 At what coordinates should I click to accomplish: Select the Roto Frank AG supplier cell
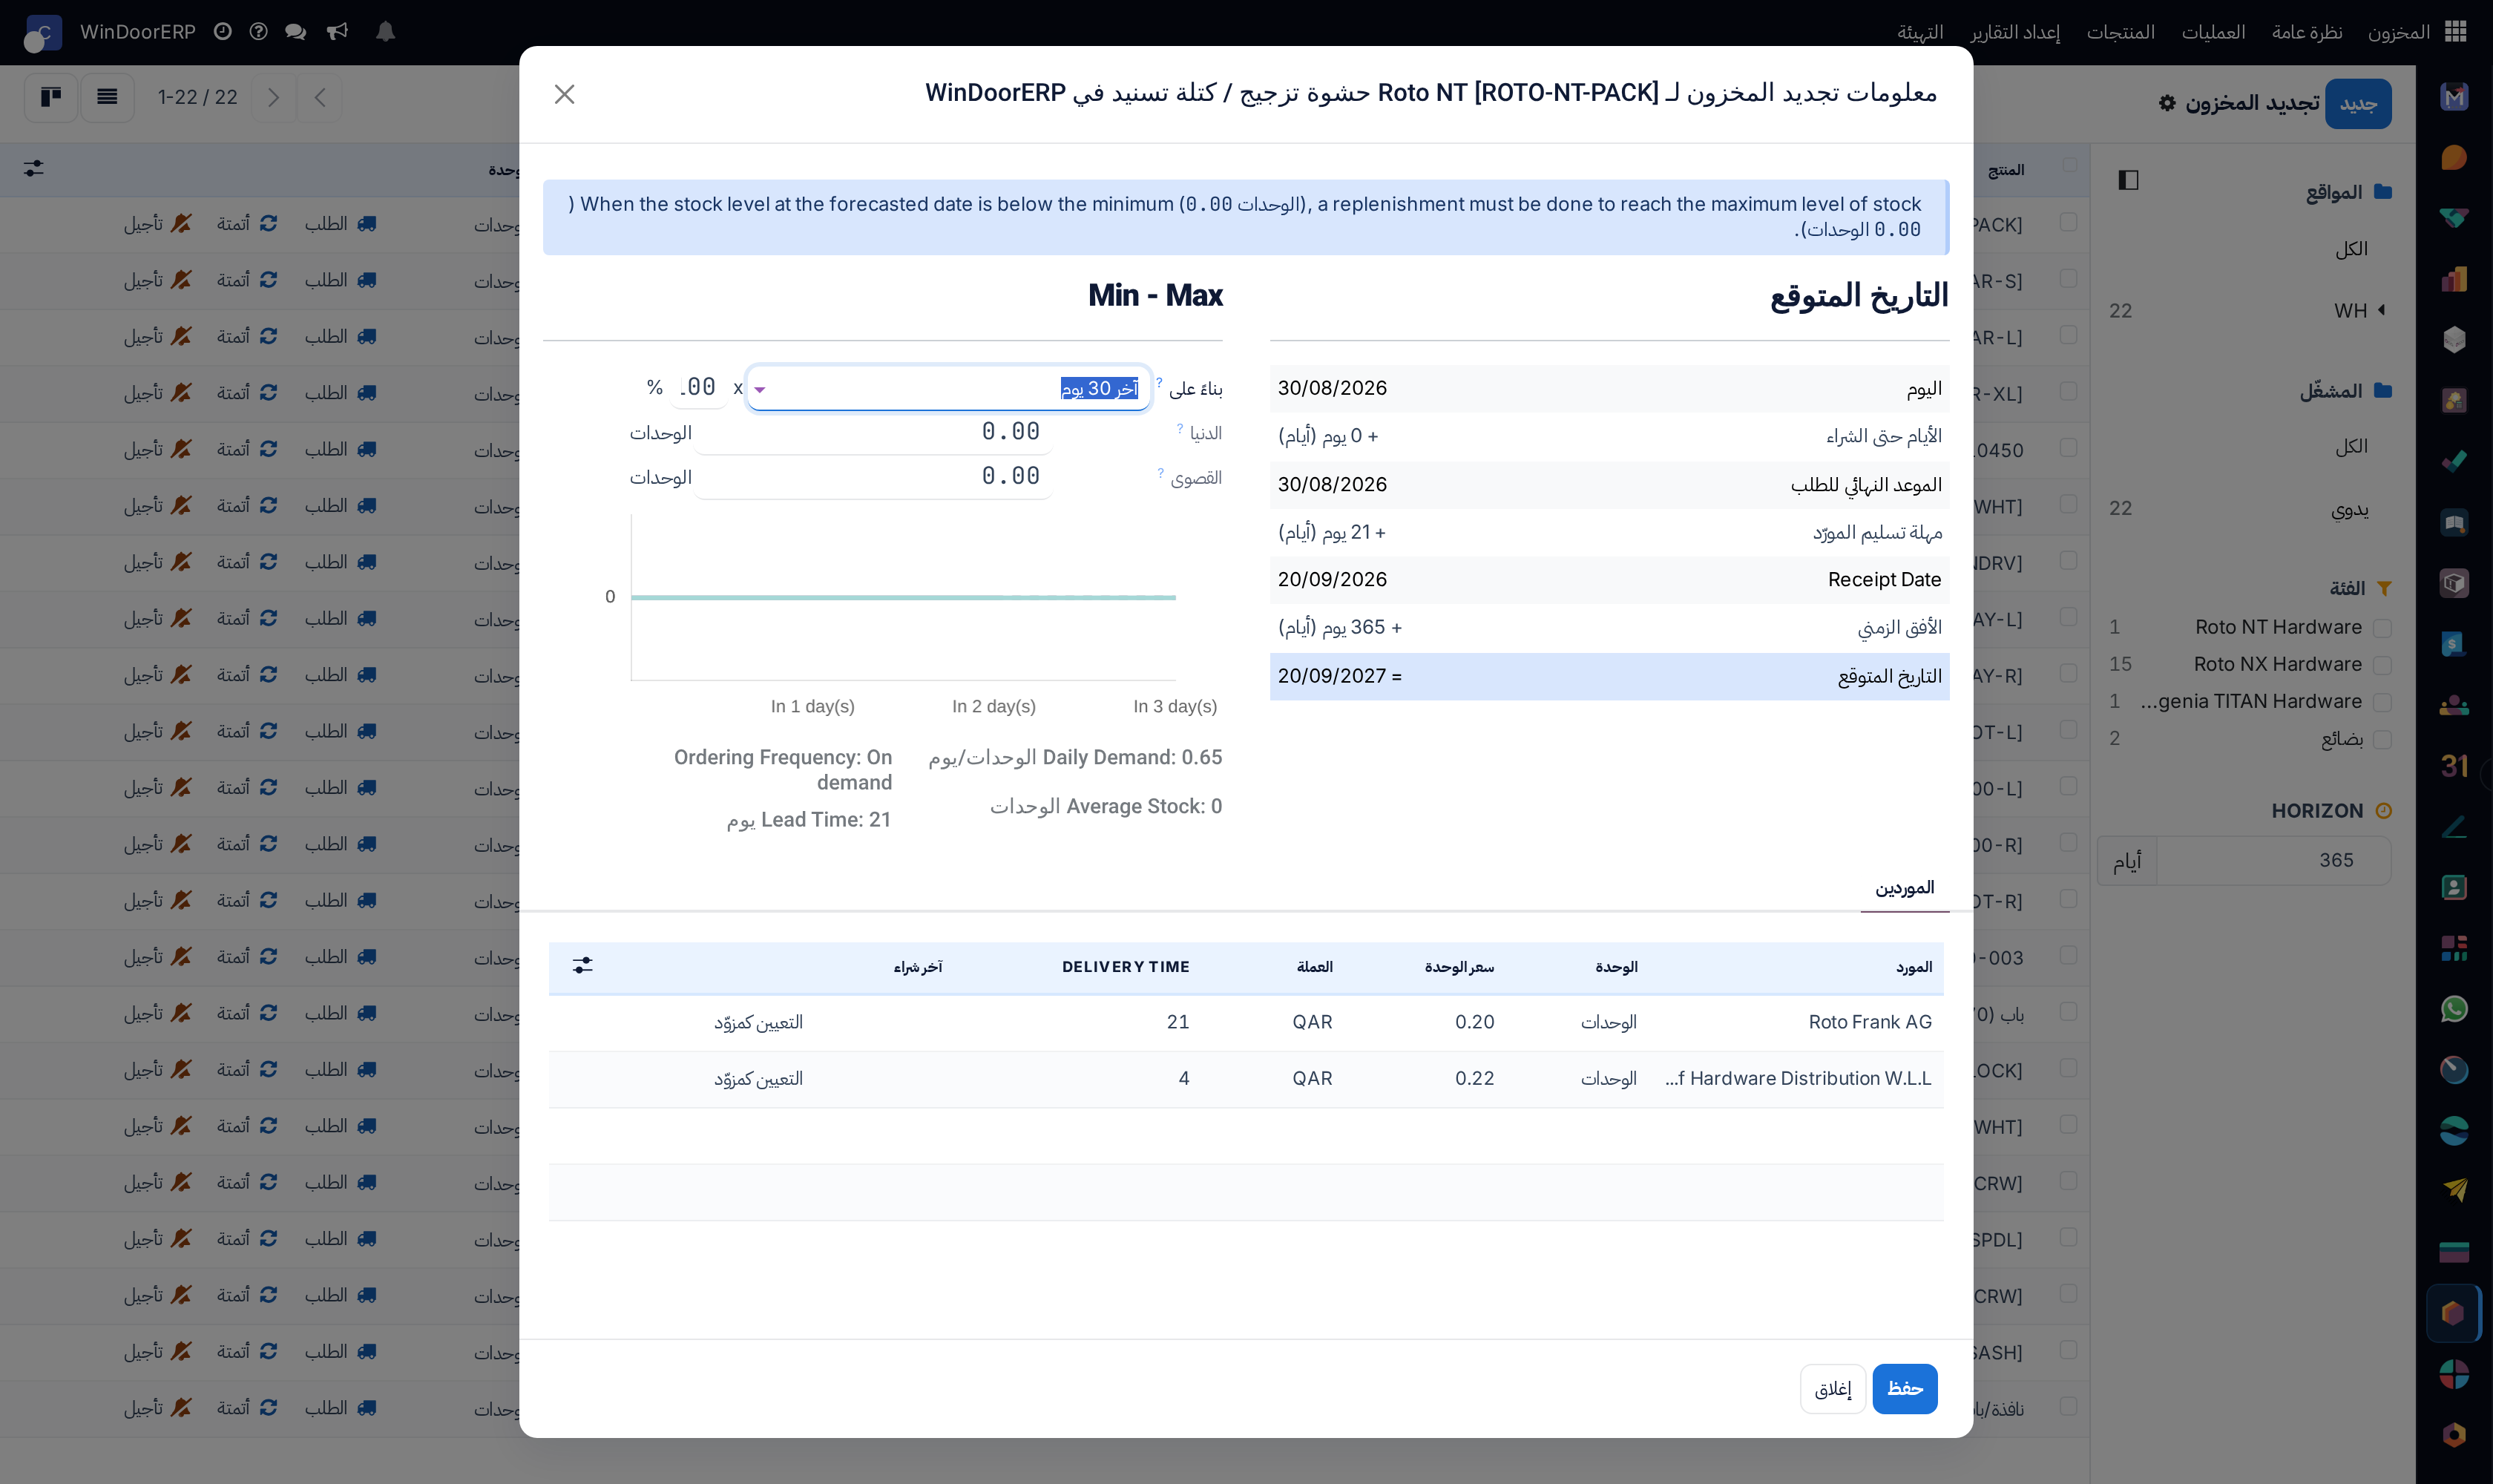(x=1869, y=1022)
